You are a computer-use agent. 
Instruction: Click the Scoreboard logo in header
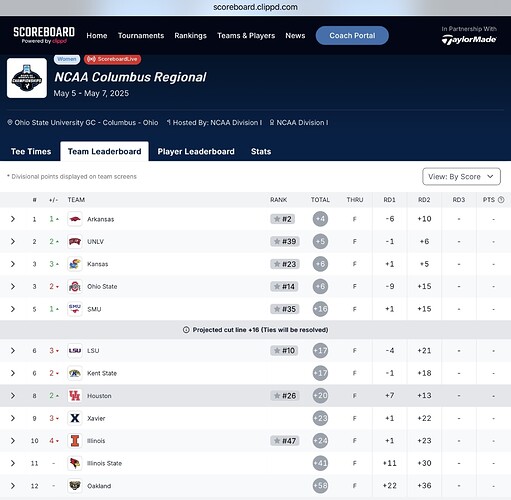[44, 35]
